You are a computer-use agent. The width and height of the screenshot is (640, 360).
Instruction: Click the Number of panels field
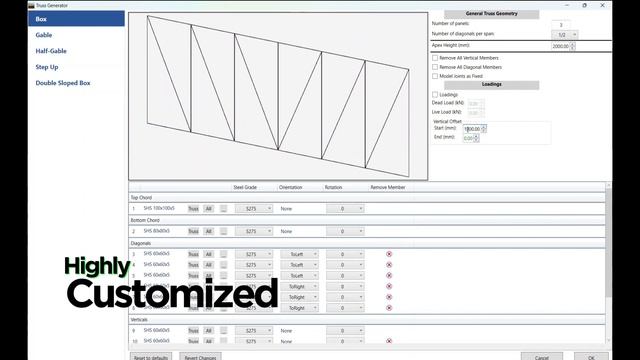click(x=561, y=24)
